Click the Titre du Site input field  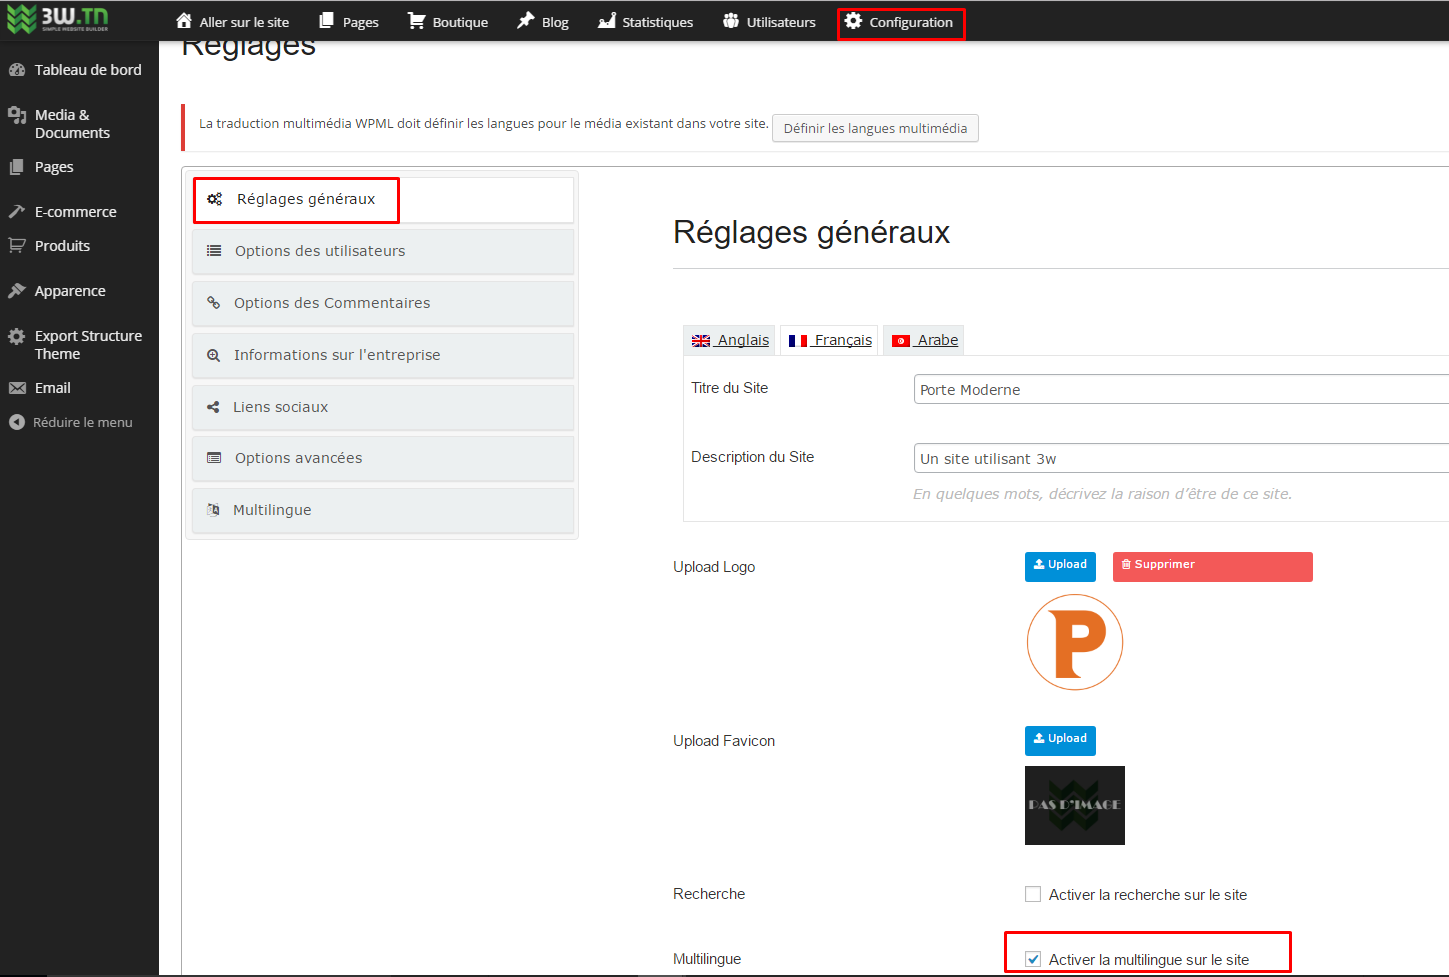[1181, 389]
